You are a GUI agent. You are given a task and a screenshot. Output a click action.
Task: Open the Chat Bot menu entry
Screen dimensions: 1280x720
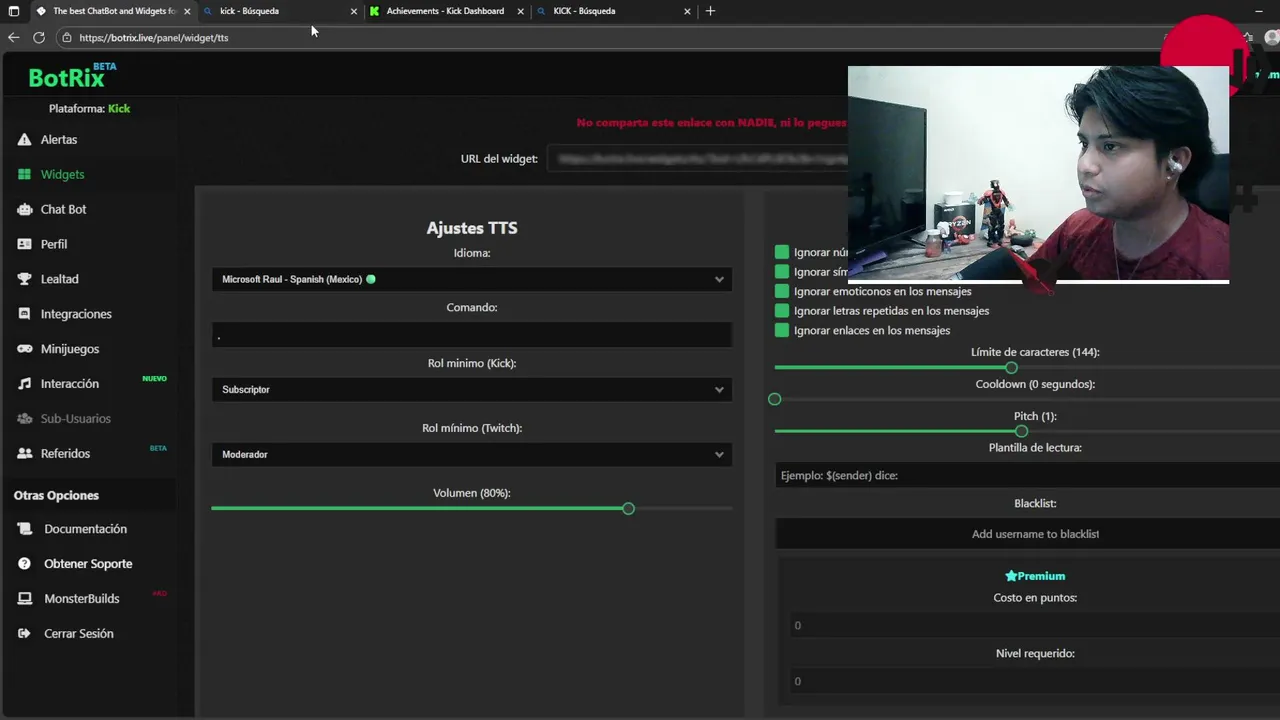[x=63, y=209]
